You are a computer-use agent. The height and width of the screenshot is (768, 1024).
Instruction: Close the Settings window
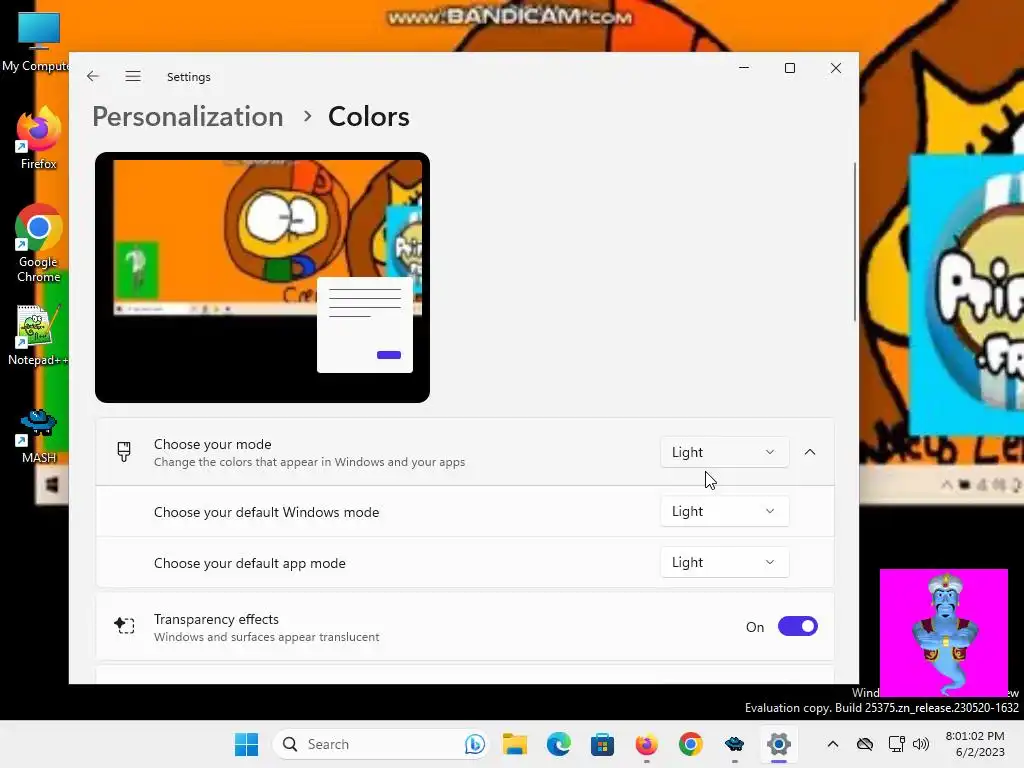click(836, 68)
